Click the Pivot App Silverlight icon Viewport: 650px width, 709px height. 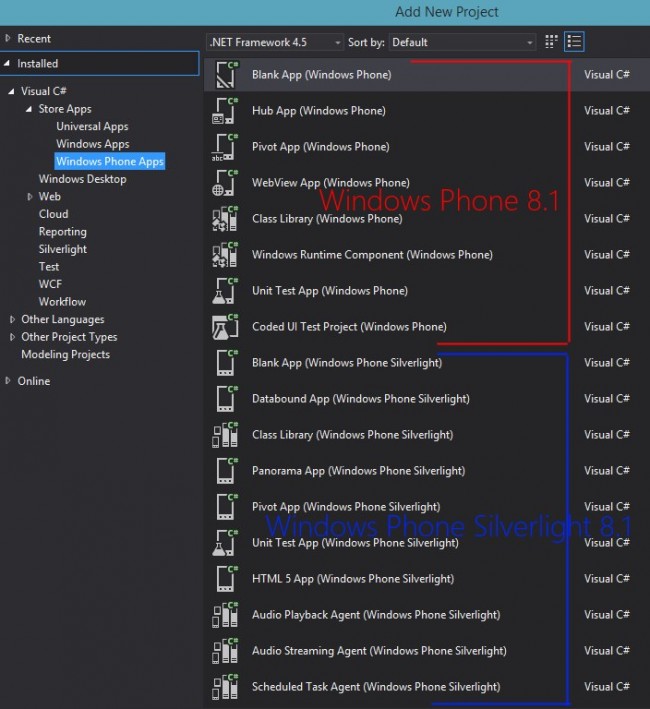coord(226,506)
